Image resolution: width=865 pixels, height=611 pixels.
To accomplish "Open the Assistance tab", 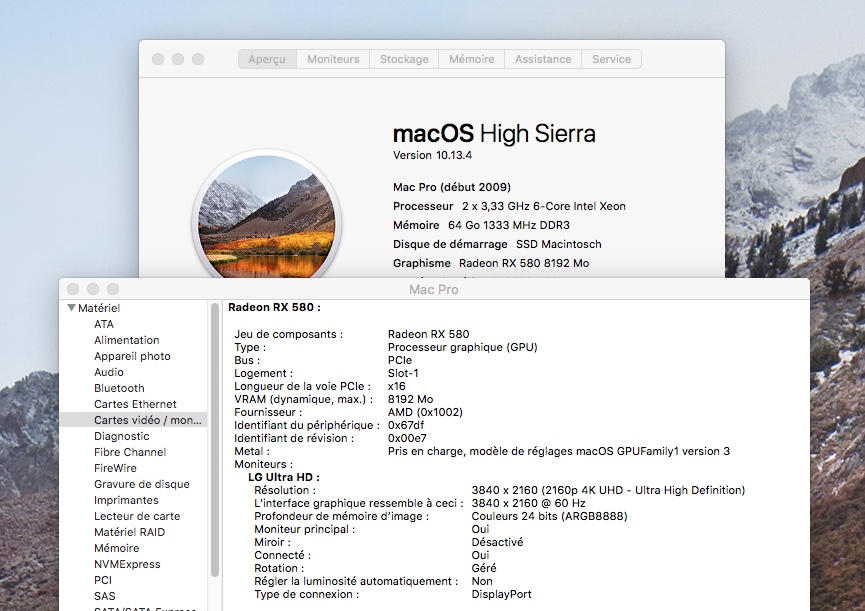I will [x=543, y=59].
